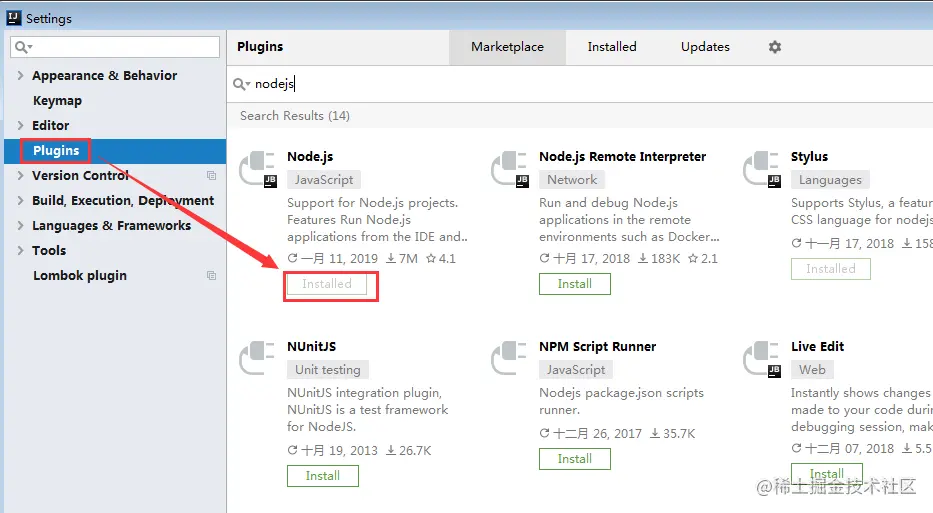Click the 7M downloads count for Node.js
The image size is (933, 513).
point(402,259)
